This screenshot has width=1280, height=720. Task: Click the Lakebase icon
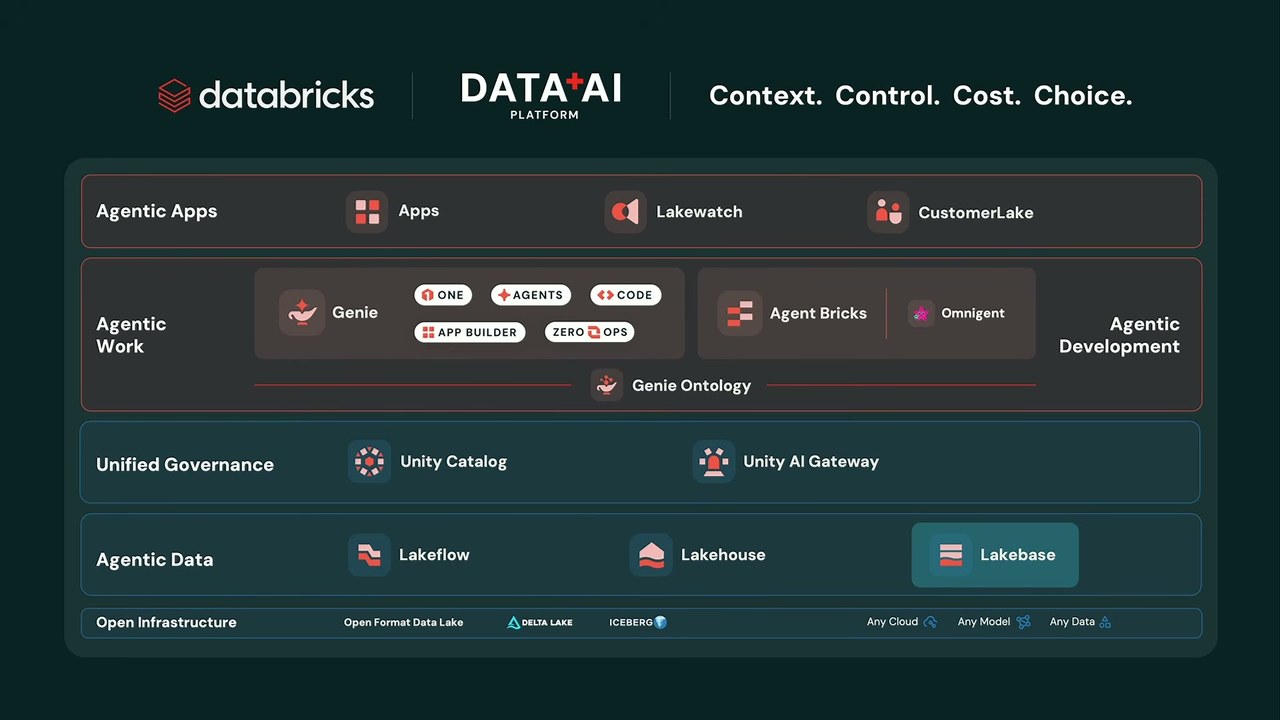[950, 555]
